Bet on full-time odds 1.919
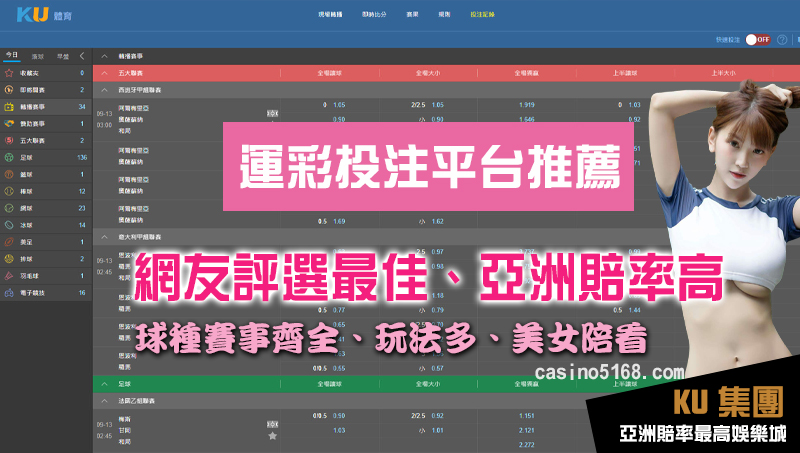 point(527,105)
